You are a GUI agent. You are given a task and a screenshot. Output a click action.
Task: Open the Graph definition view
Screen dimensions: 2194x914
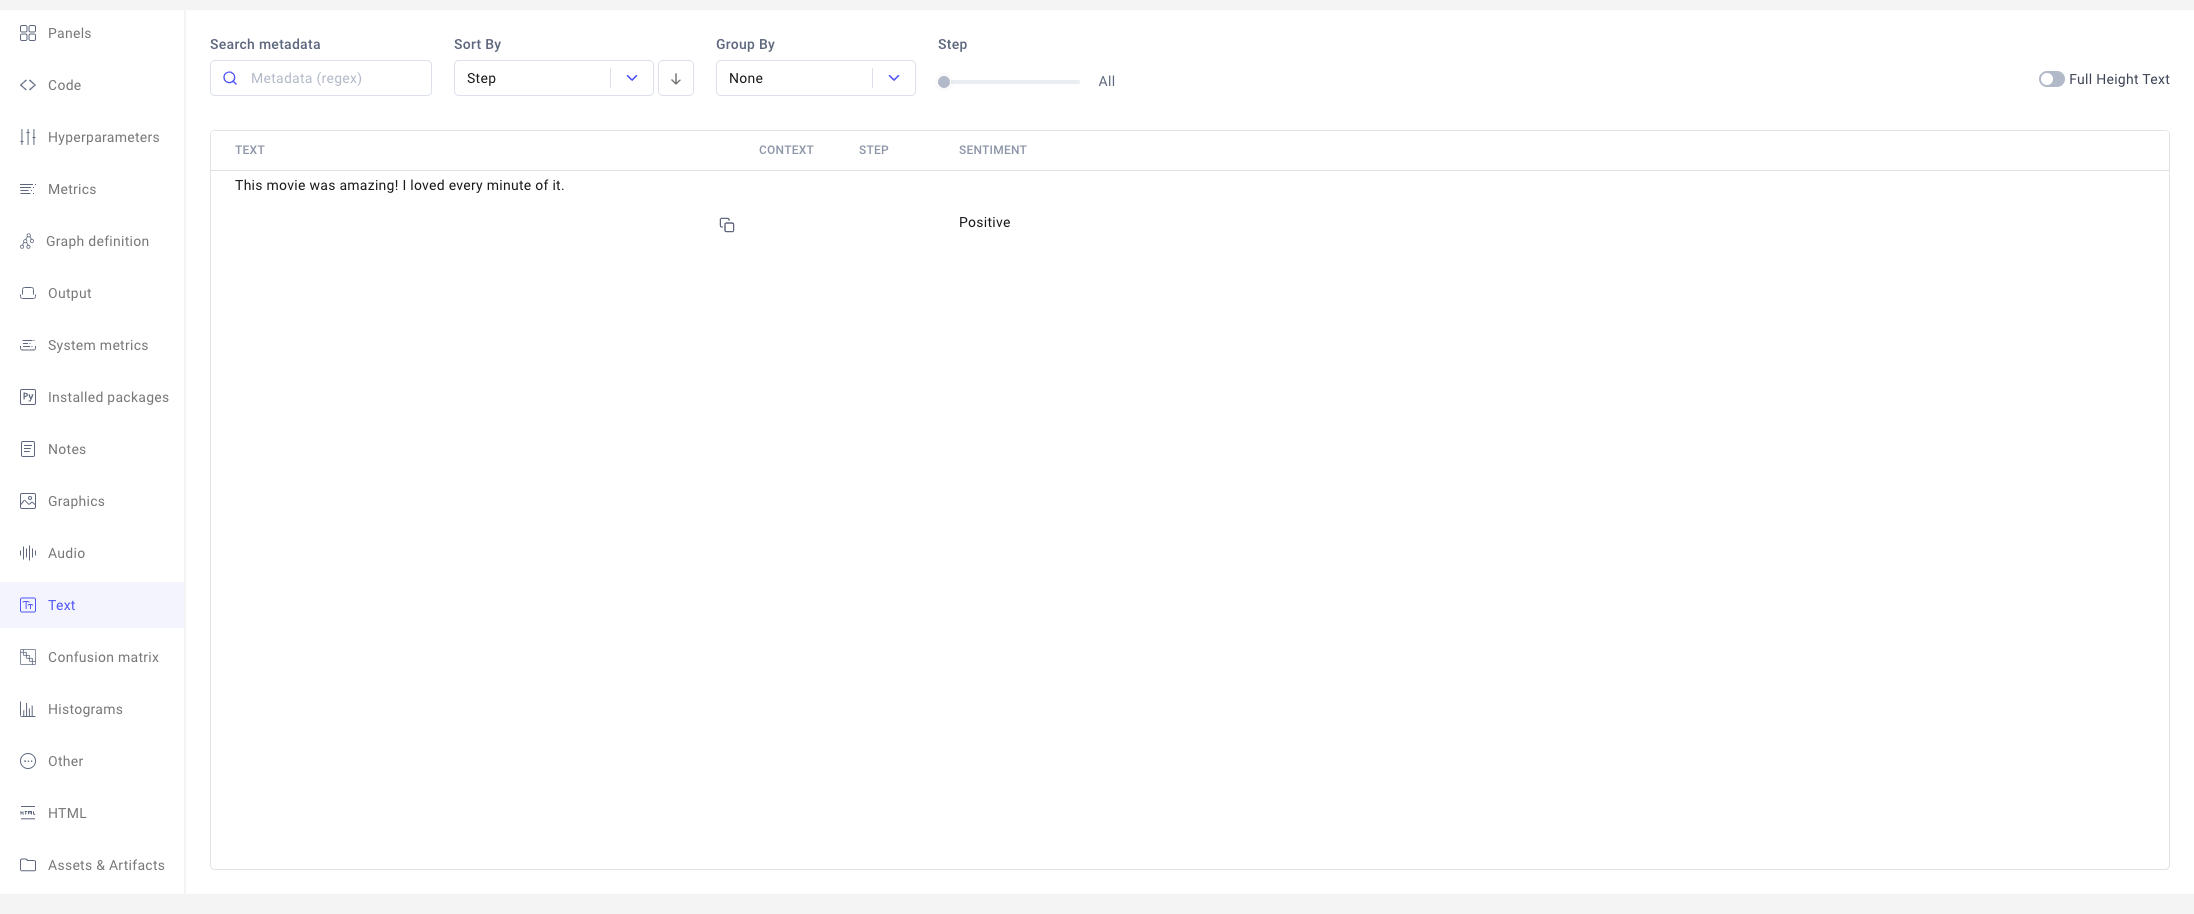(x=96, y=241)
